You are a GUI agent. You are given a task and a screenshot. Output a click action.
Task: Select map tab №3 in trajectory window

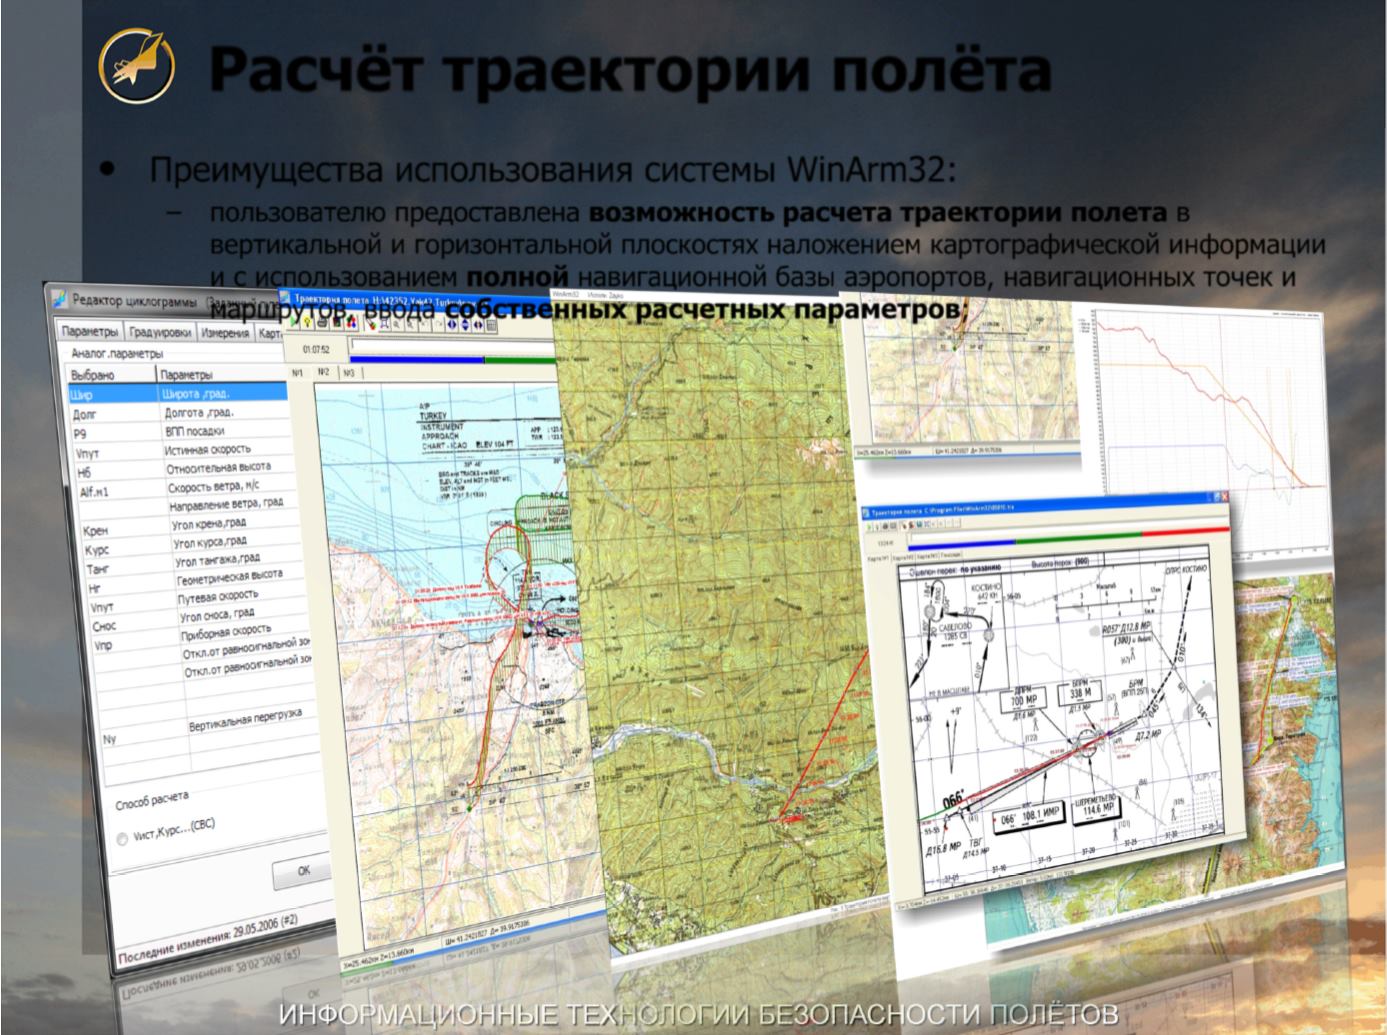click(x=348, y=373)
